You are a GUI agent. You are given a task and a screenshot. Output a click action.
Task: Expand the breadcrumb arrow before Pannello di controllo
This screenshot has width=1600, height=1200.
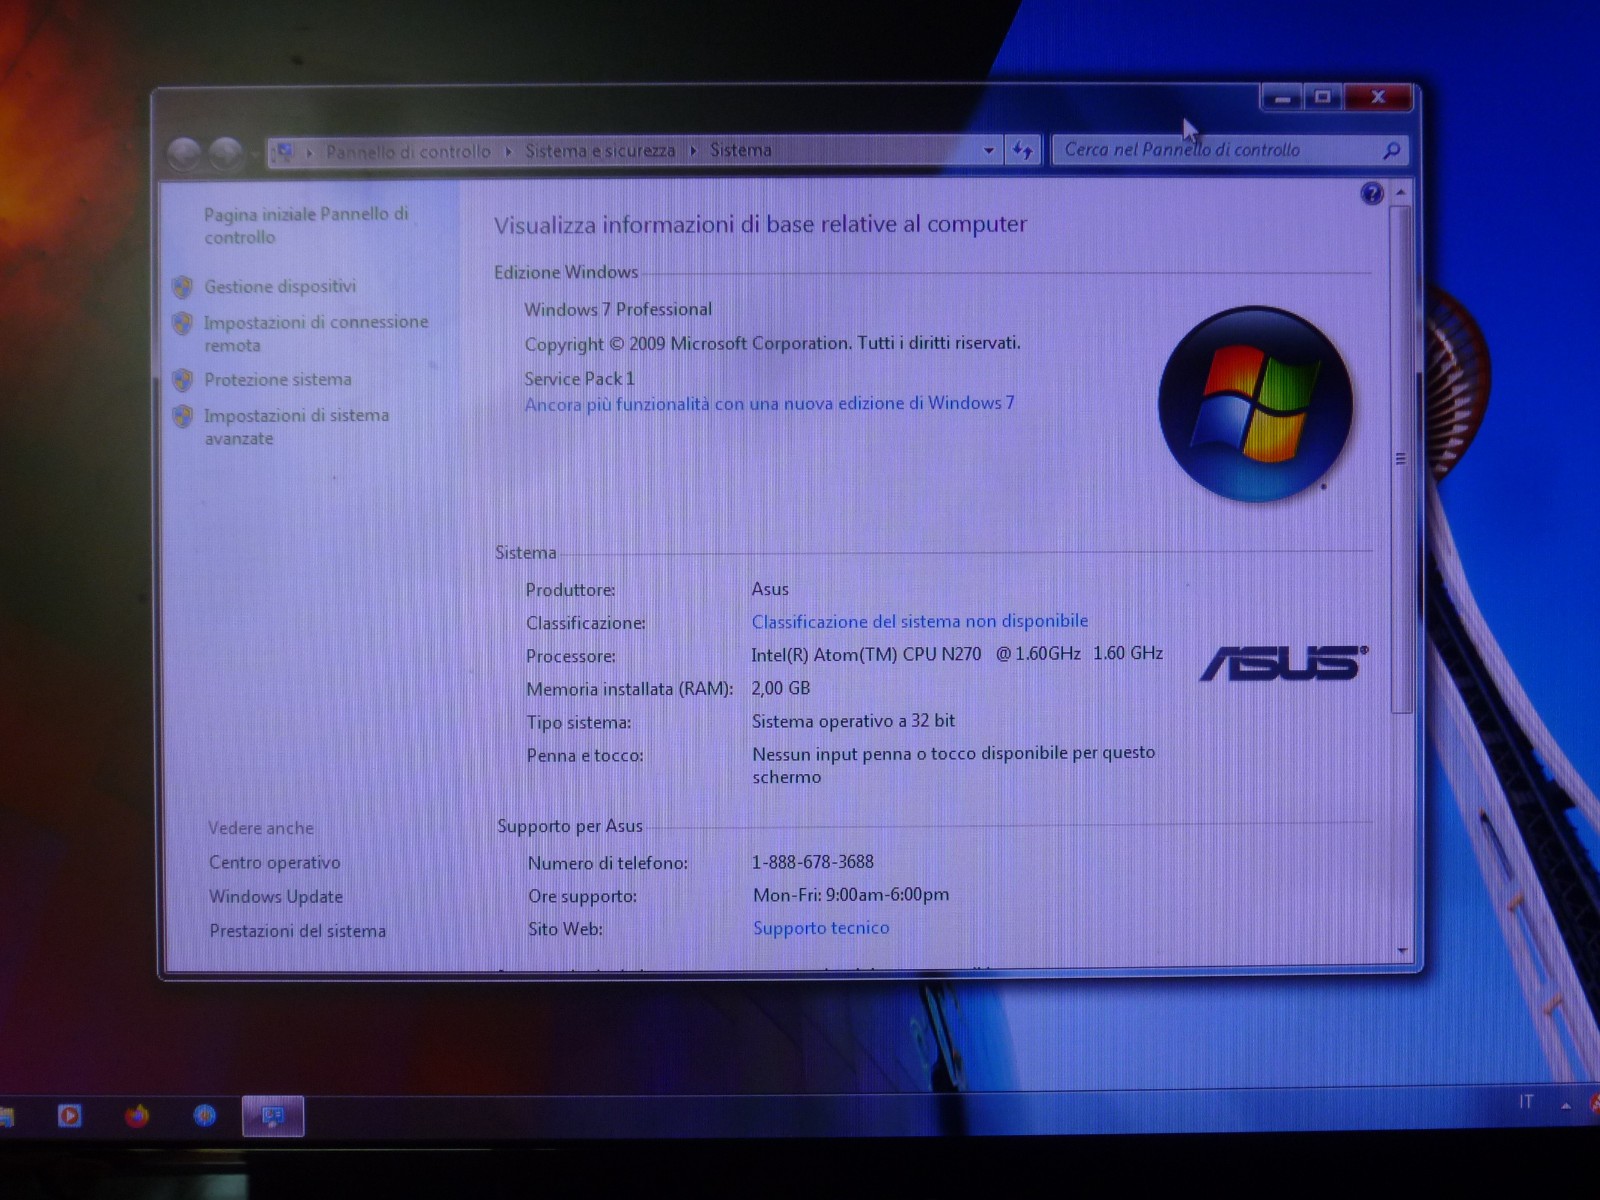pyautogui.click(x=310, y=152)
